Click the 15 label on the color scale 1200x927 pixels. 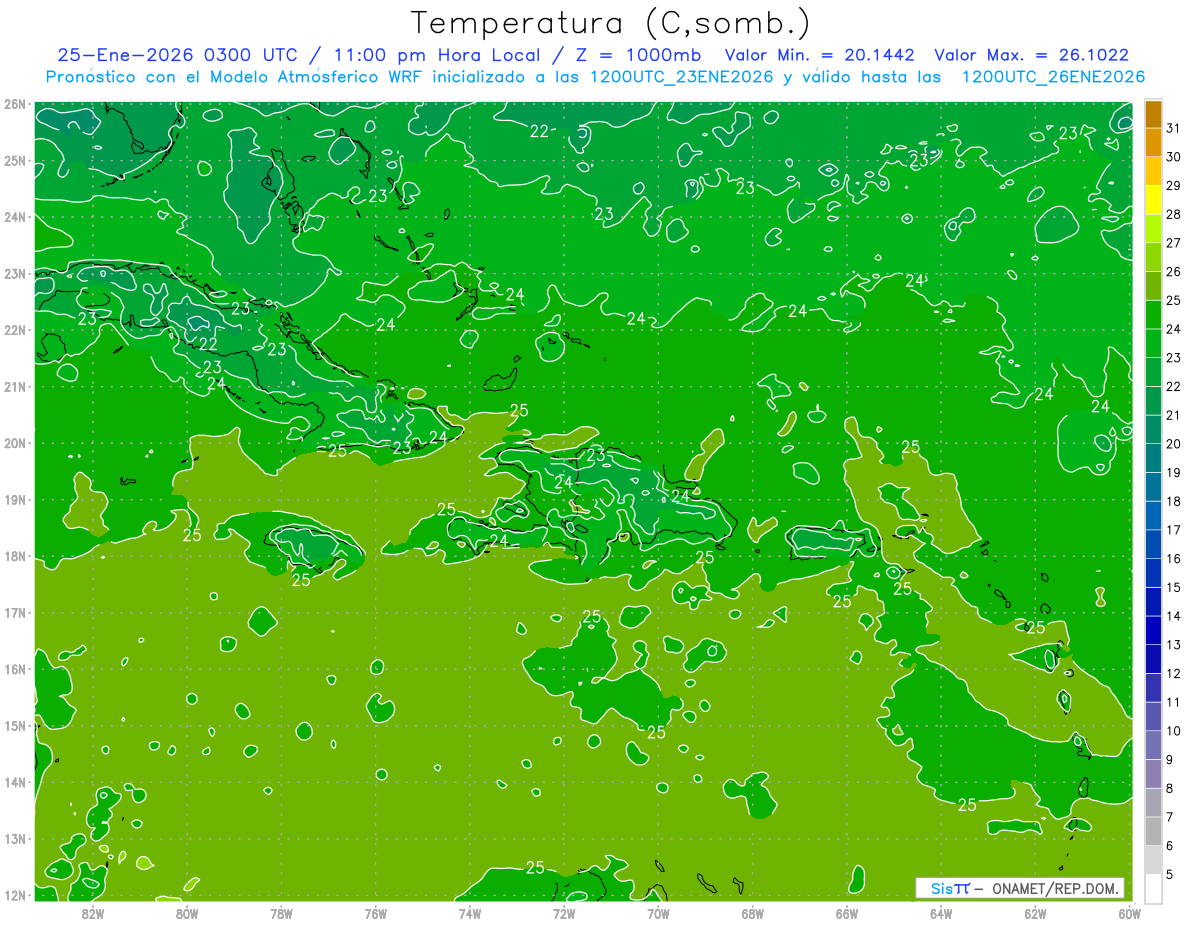click(1173, 587)
